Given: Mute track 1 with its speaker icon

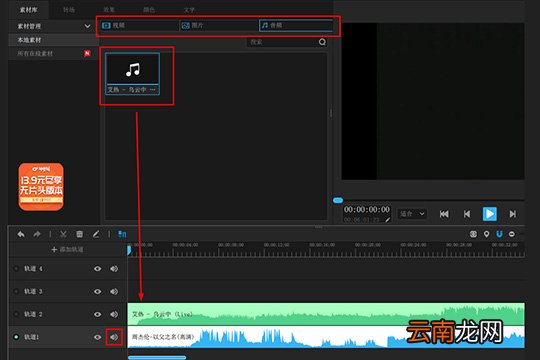Looking at the screenshot, I should pyautogui.click(x=114, y=337).
